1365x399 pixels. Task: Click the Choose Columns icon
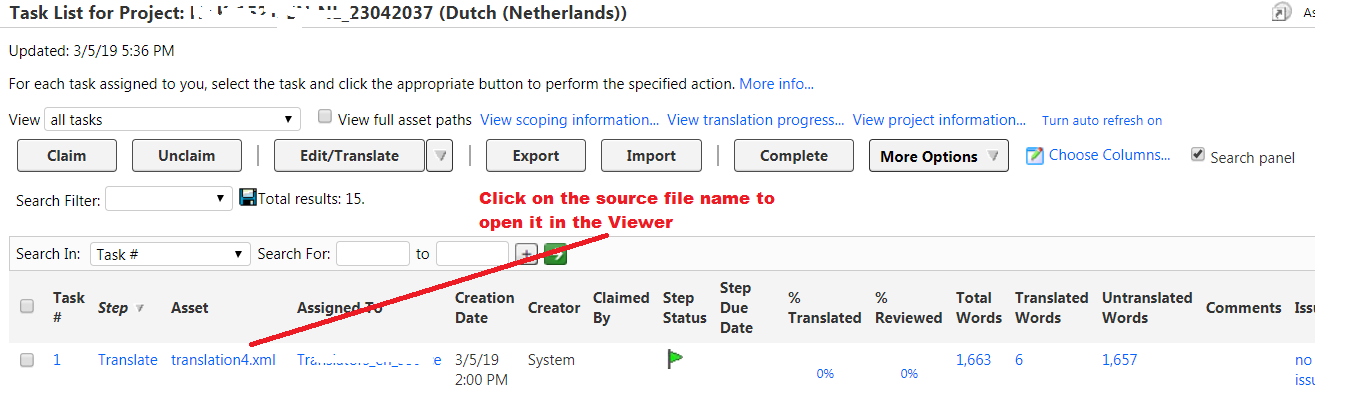pyautogui.click(x=1035, y=156)
